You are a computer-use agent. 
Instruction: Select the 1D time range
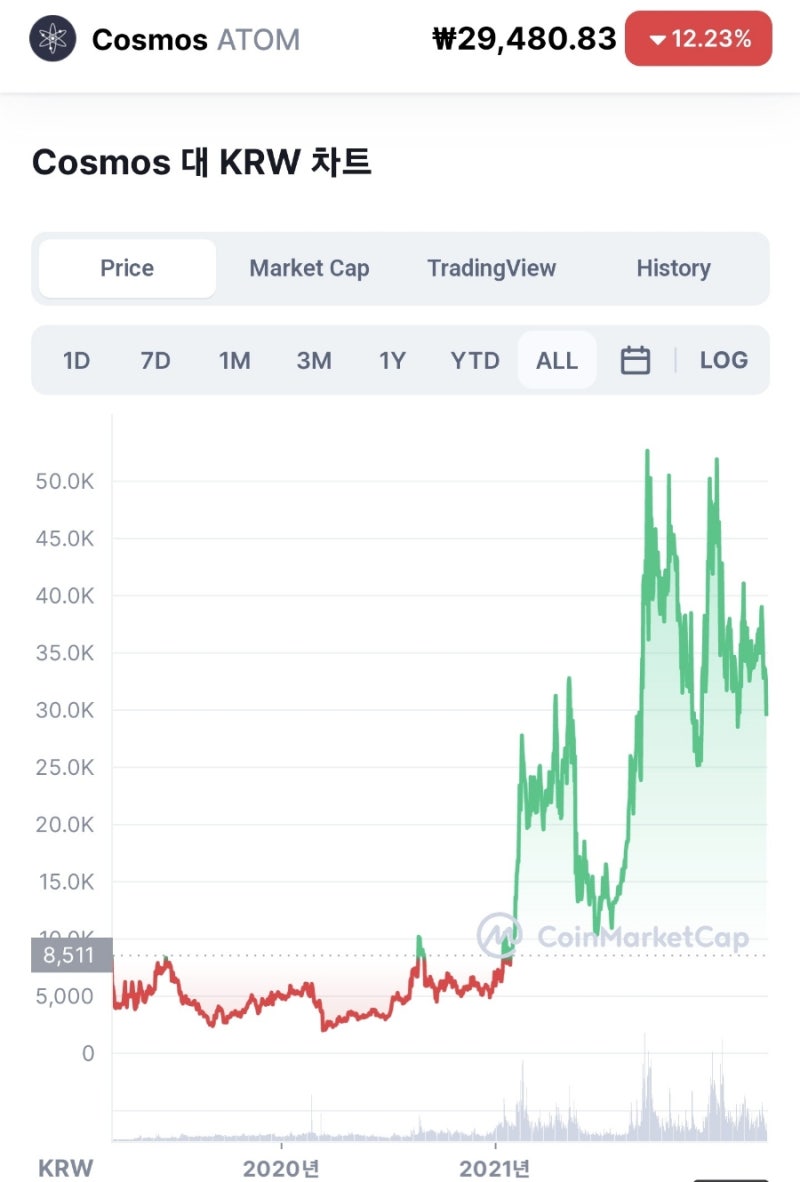[x=77, y=360]
